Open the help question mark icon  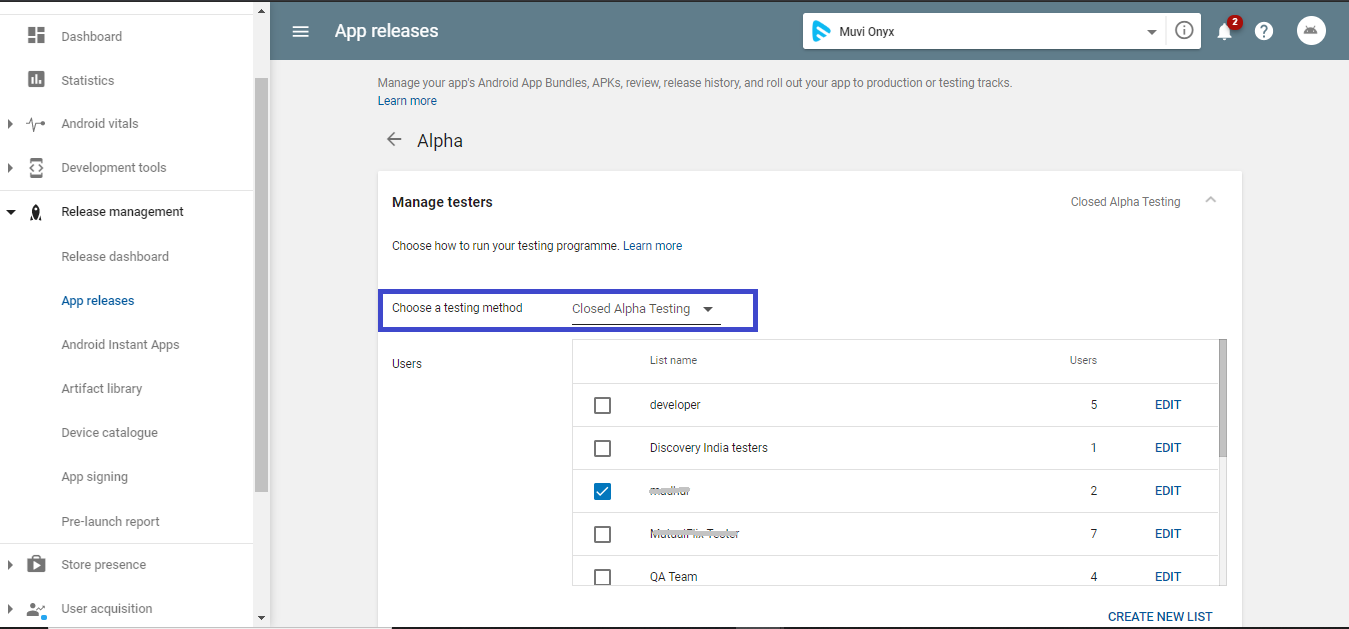(1264, 31)
